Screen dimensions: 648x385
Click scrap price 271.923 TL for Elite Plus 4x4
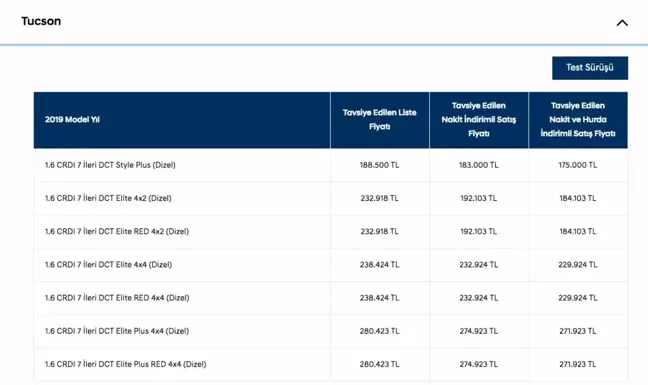coord(578,331)
